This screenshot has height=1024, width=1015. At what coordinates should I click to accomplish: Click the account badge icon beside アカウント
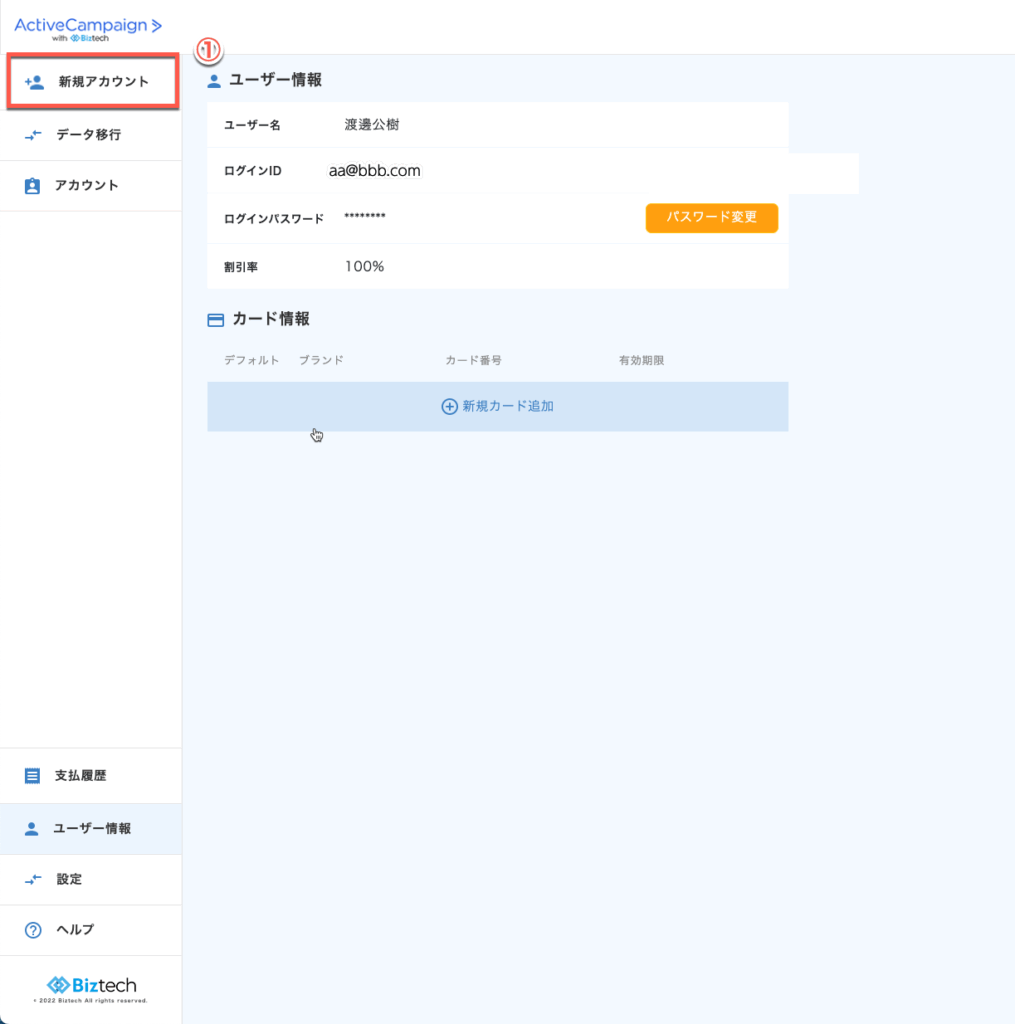[x=32, y=186]
